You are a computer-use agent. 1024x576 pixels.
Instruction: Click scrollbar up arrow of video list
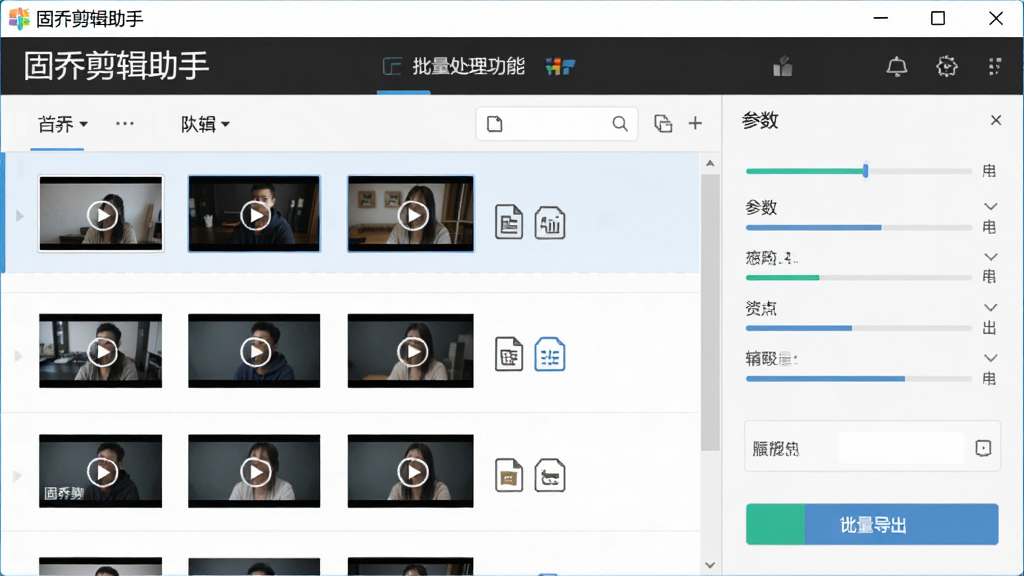coord(710,163)
